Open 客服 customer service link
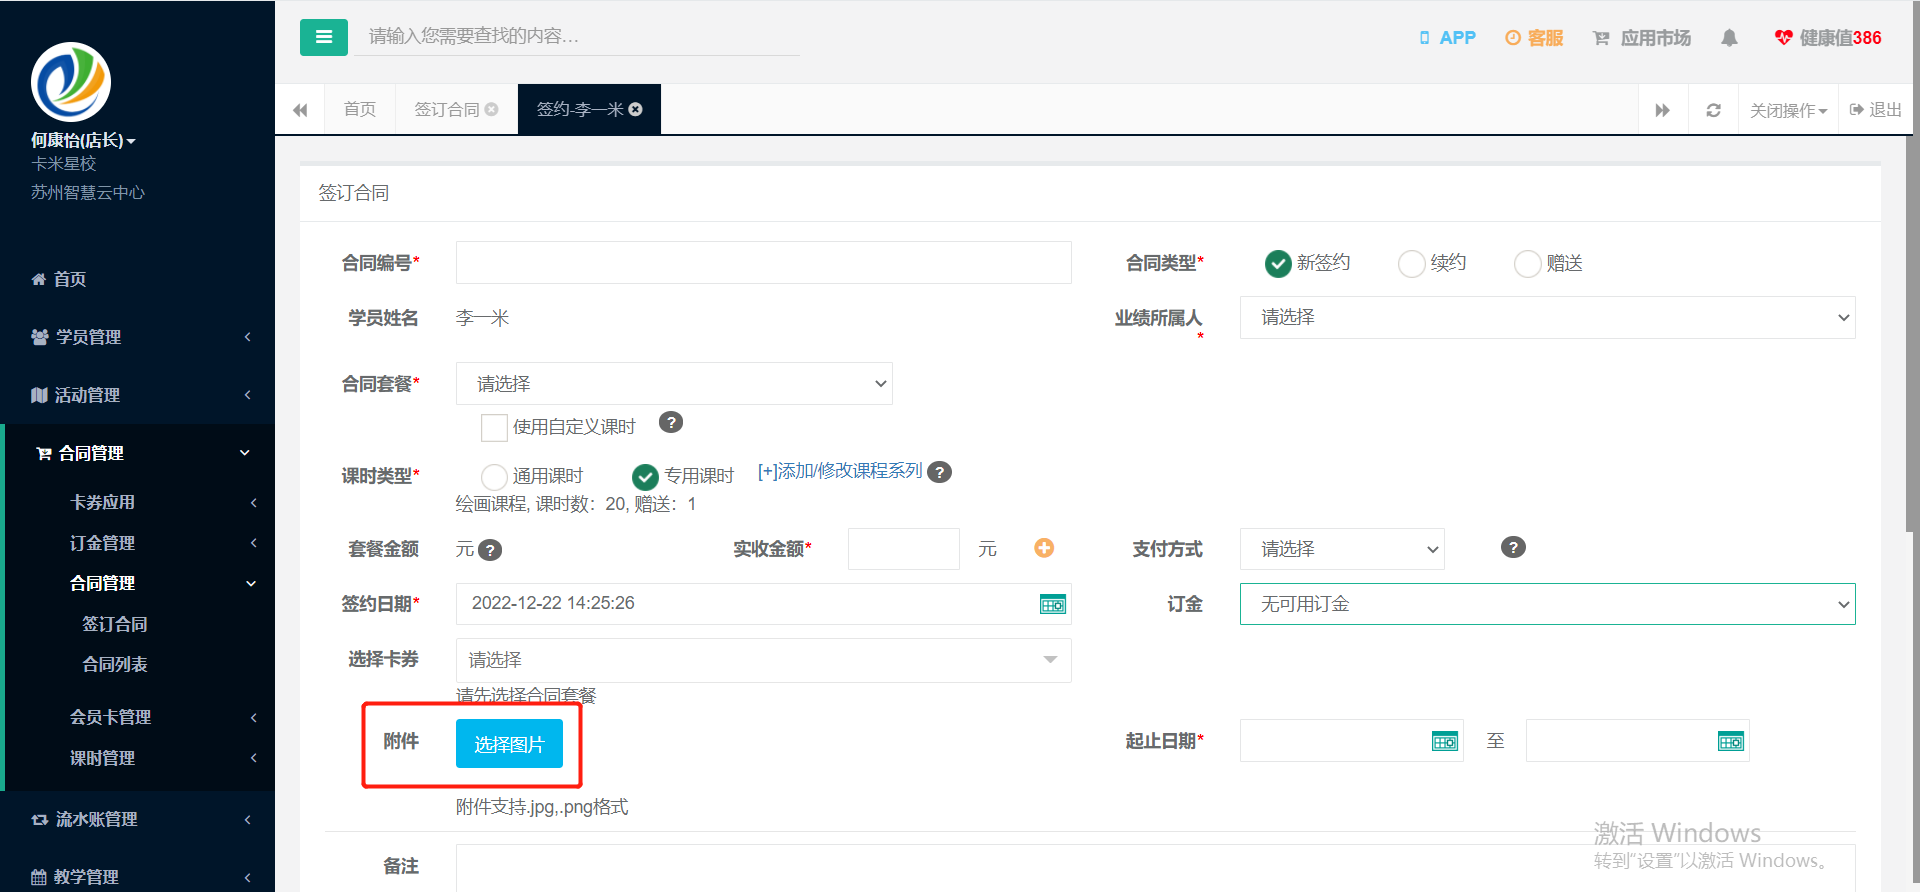Viewport: 1920px width, 892px height. coord(1534,38)
